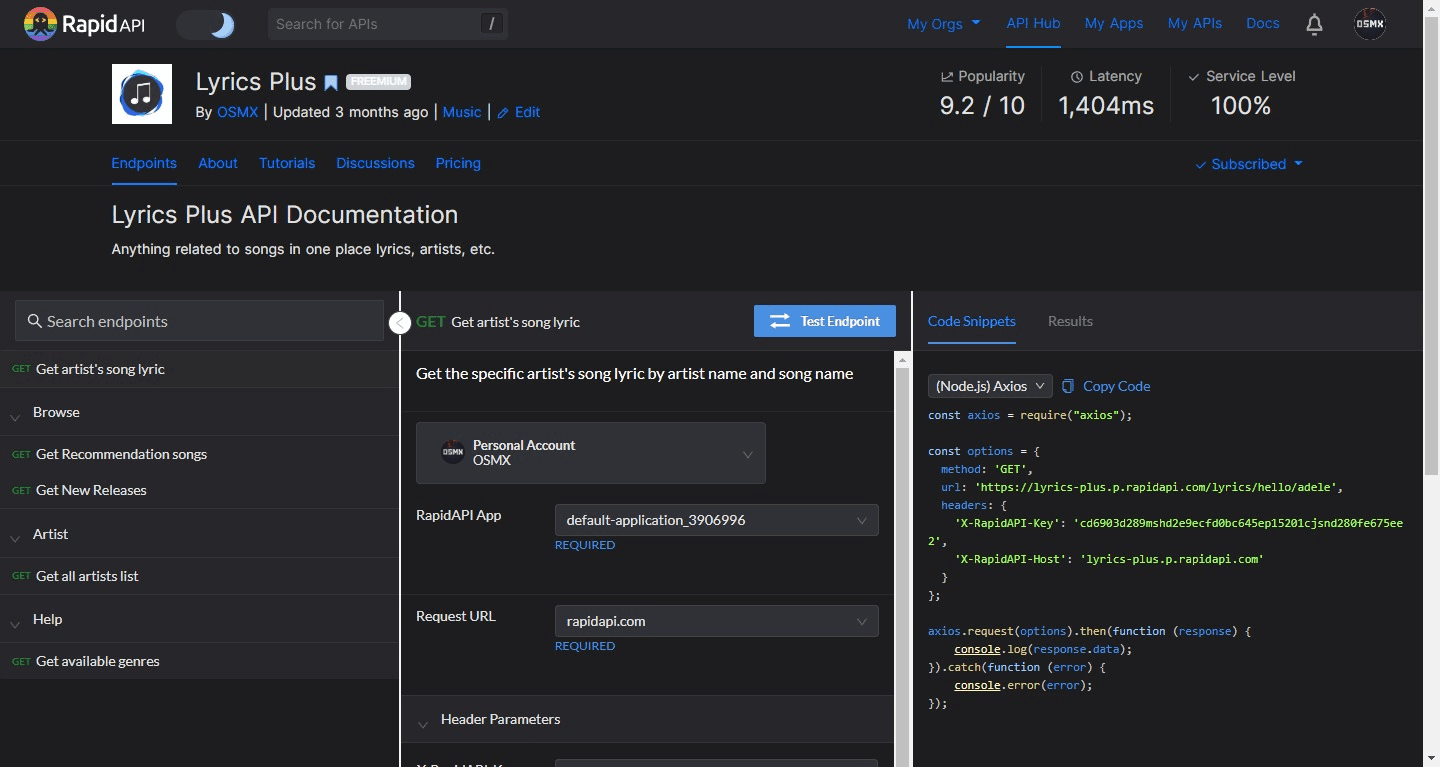Image resolution: width=1440 pixels, height=767 pixels.
Task: Toggle dark mode moon switch
Action: tap(206, 24)
